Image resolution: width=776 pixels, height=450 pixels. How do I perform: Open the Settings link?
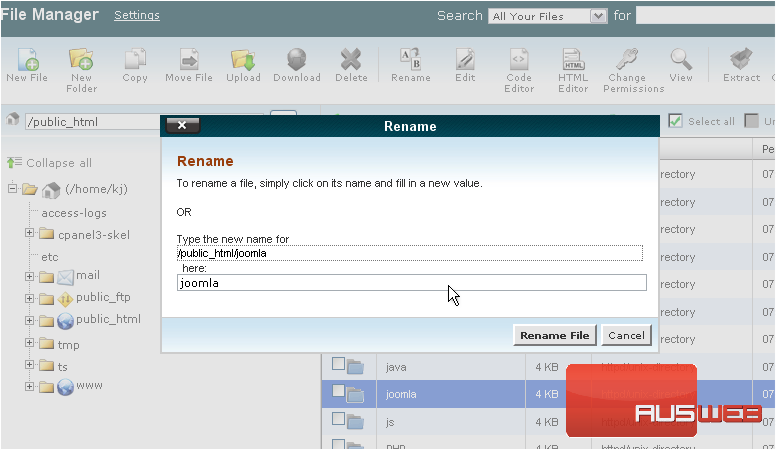coord(137,16)
